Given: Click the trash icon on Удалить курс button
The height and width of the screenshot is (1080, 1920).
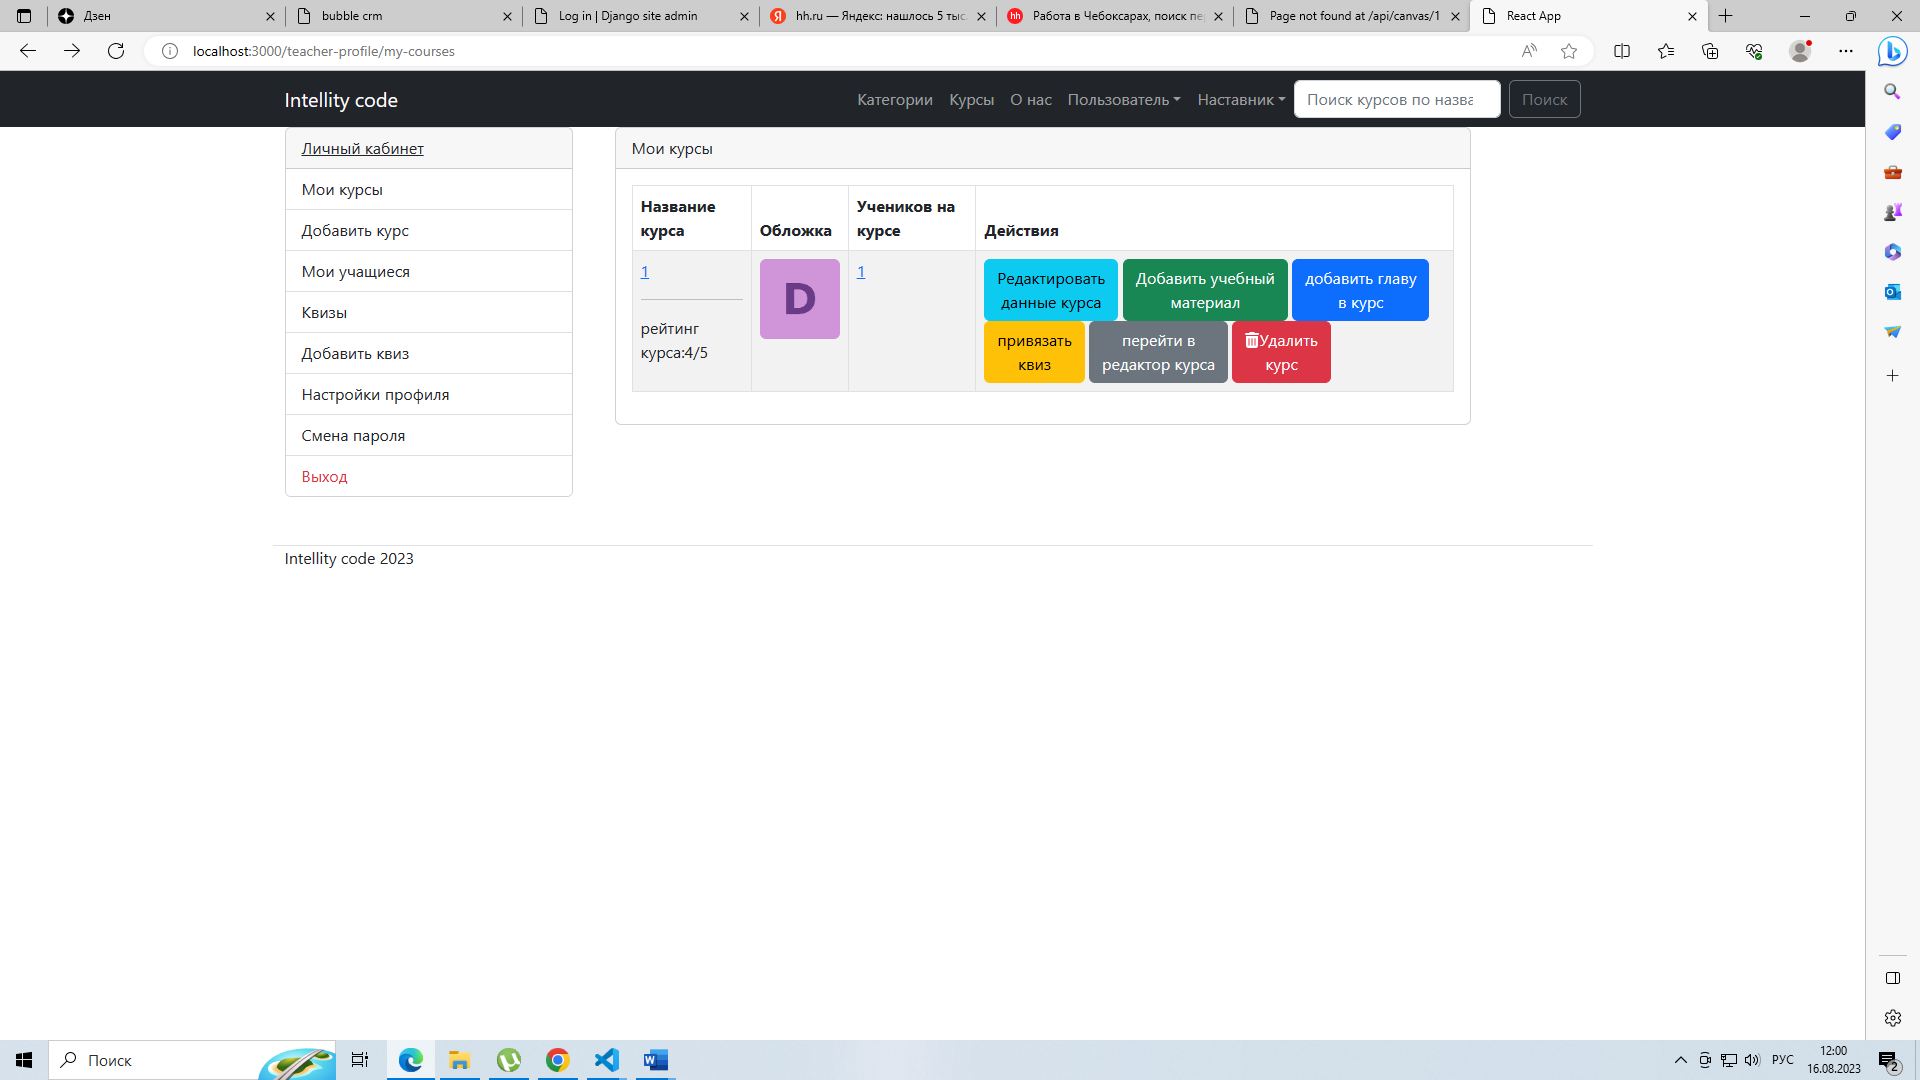Looking at the screenshot, I should [x=1252, y=339].
